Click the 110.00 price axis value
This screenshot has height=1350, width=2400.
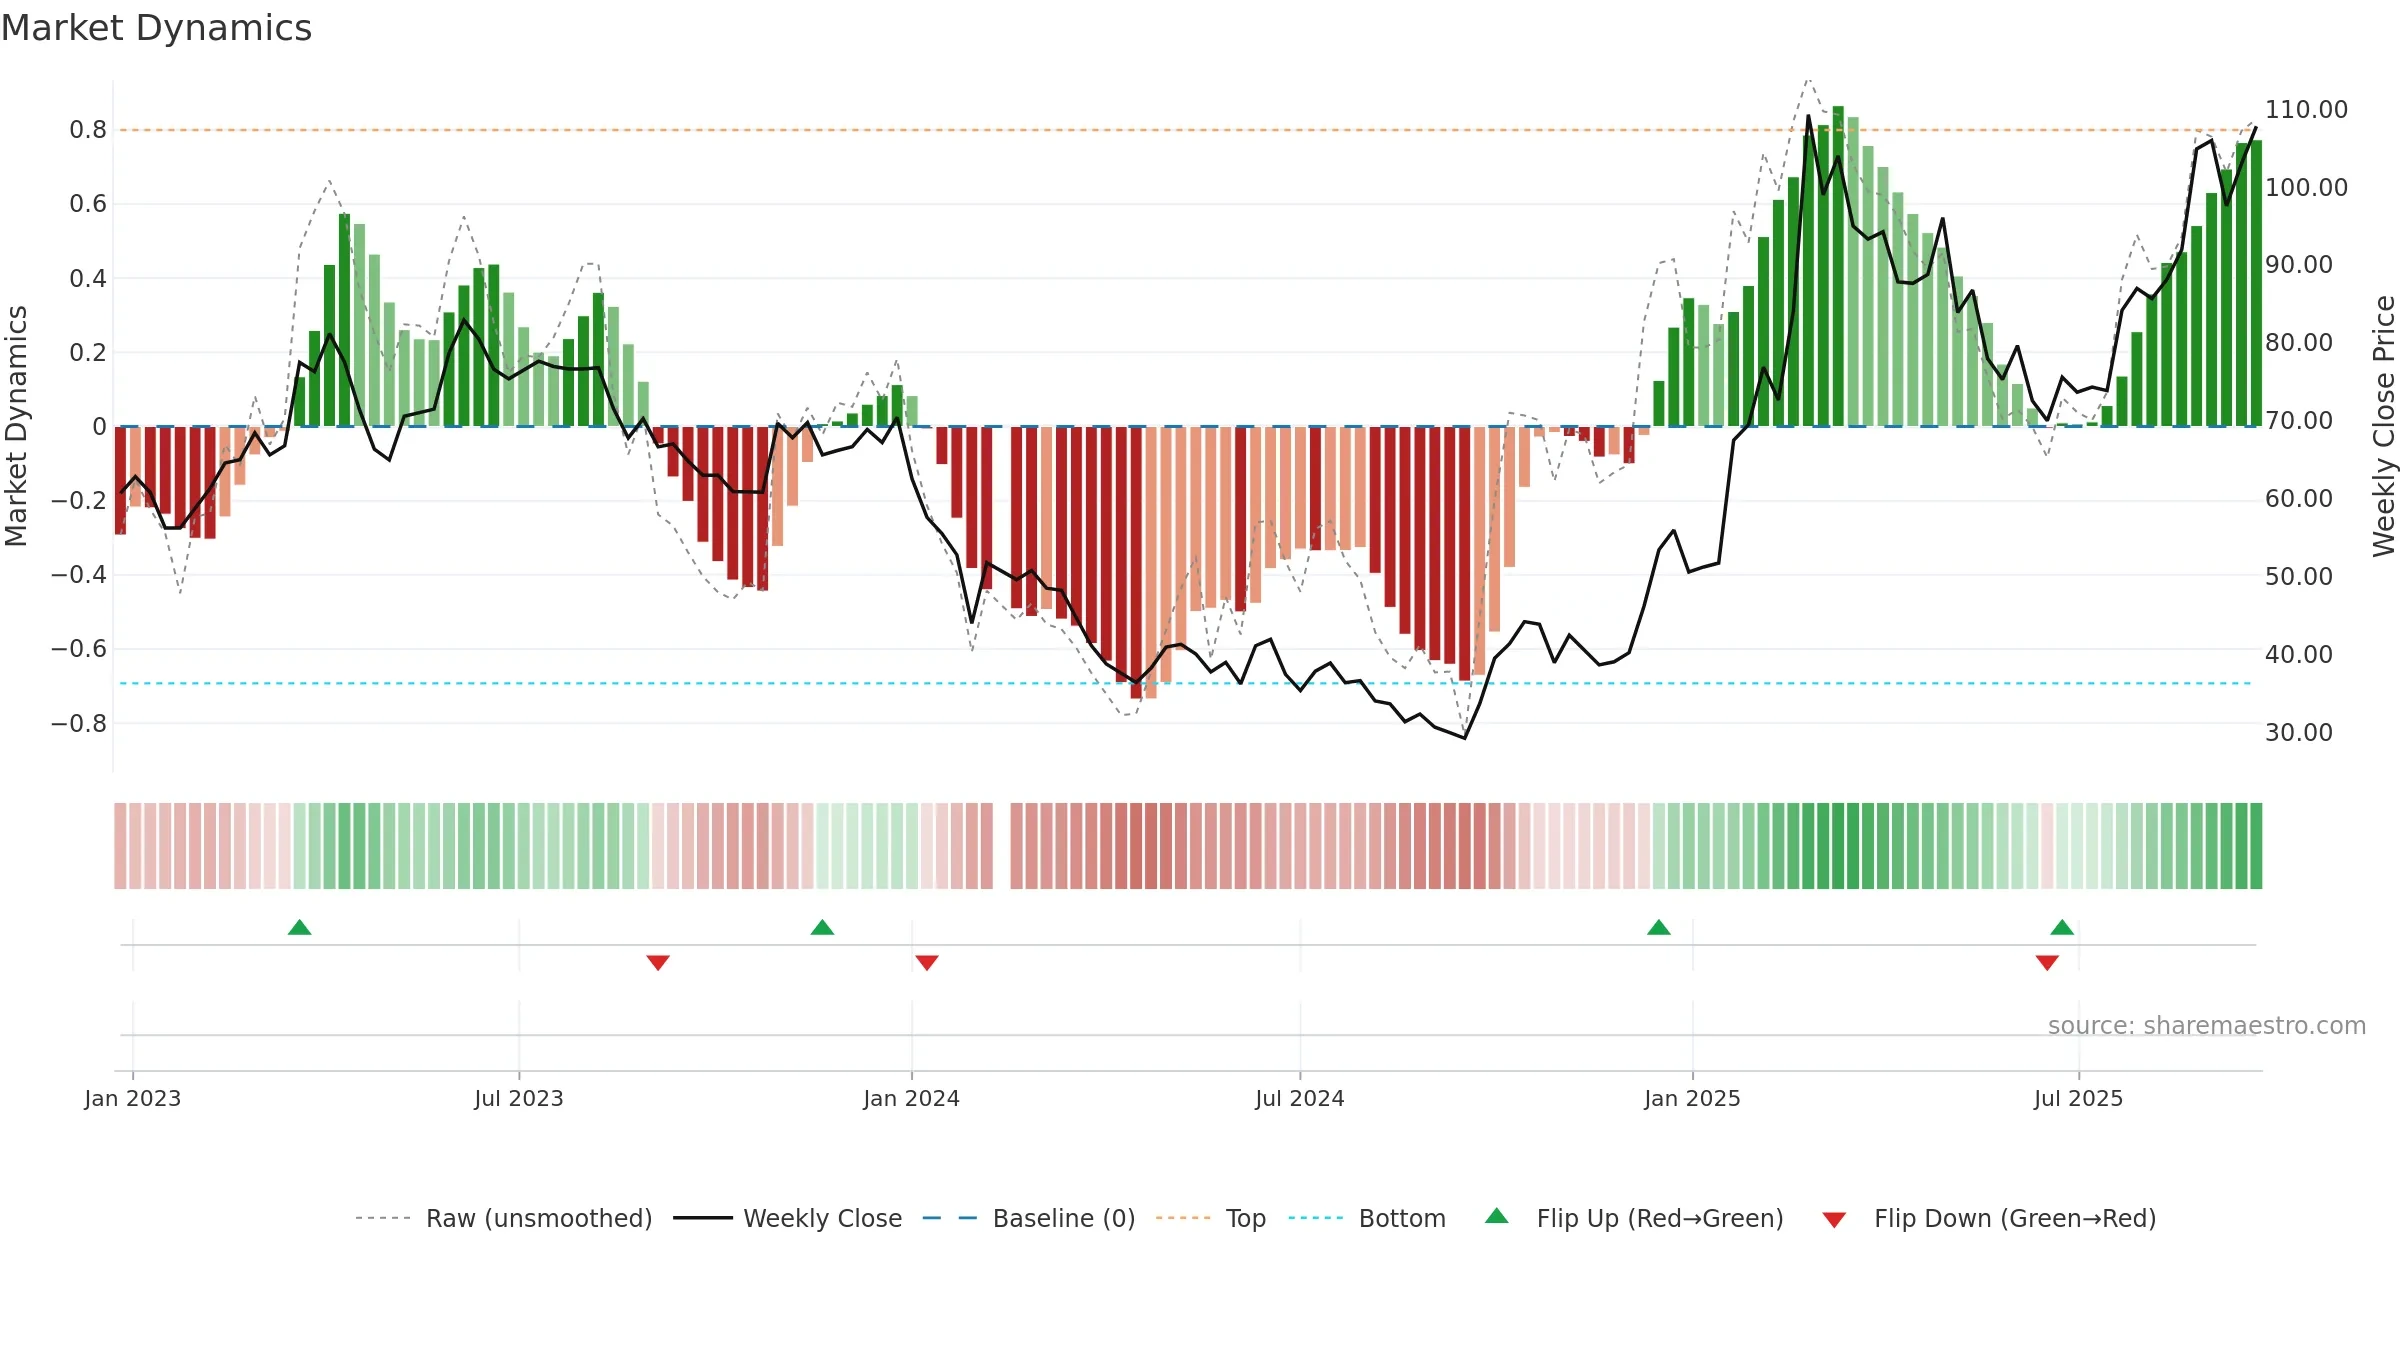point(2306,109)
